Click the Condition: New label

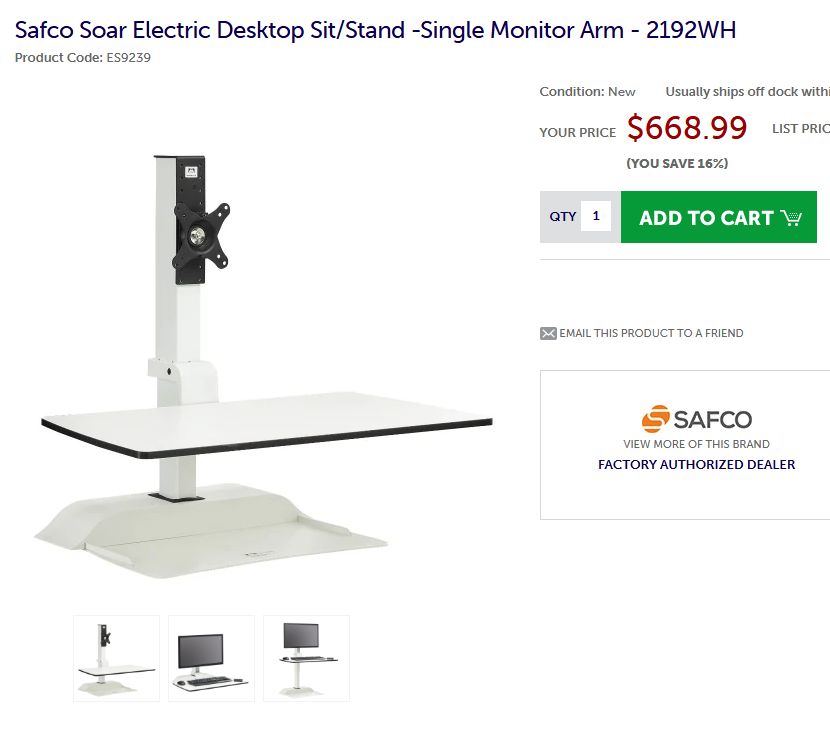pos(587,92)
